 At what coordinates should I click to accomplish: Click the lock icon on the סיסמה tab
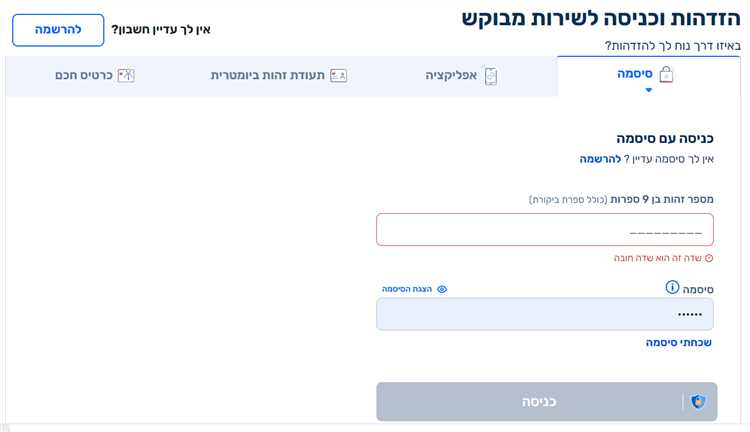point(667,74)
